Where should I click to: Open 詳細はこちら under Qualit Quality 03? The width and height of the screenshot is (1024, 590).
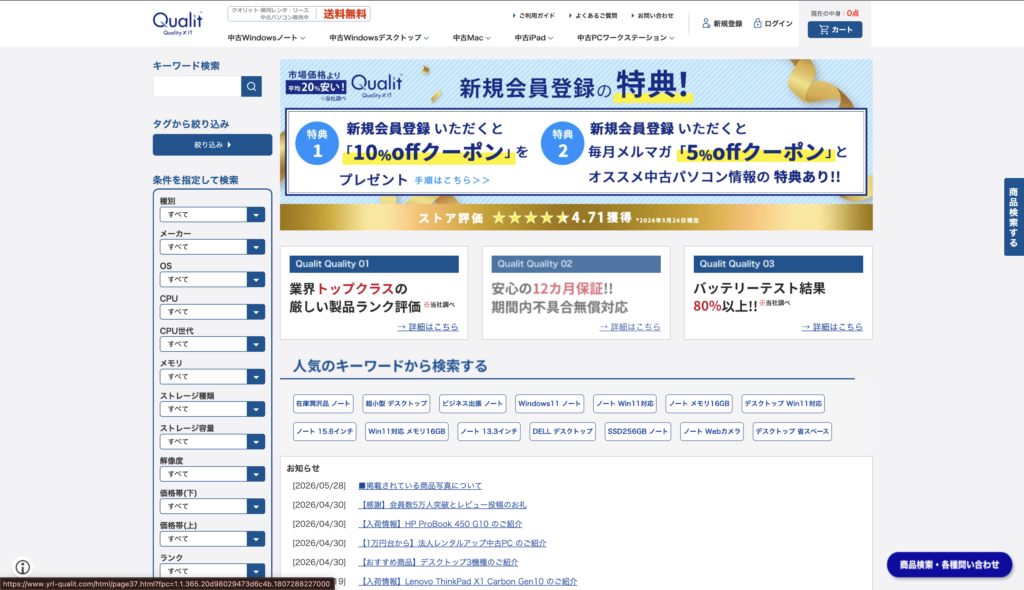[832, 327]
